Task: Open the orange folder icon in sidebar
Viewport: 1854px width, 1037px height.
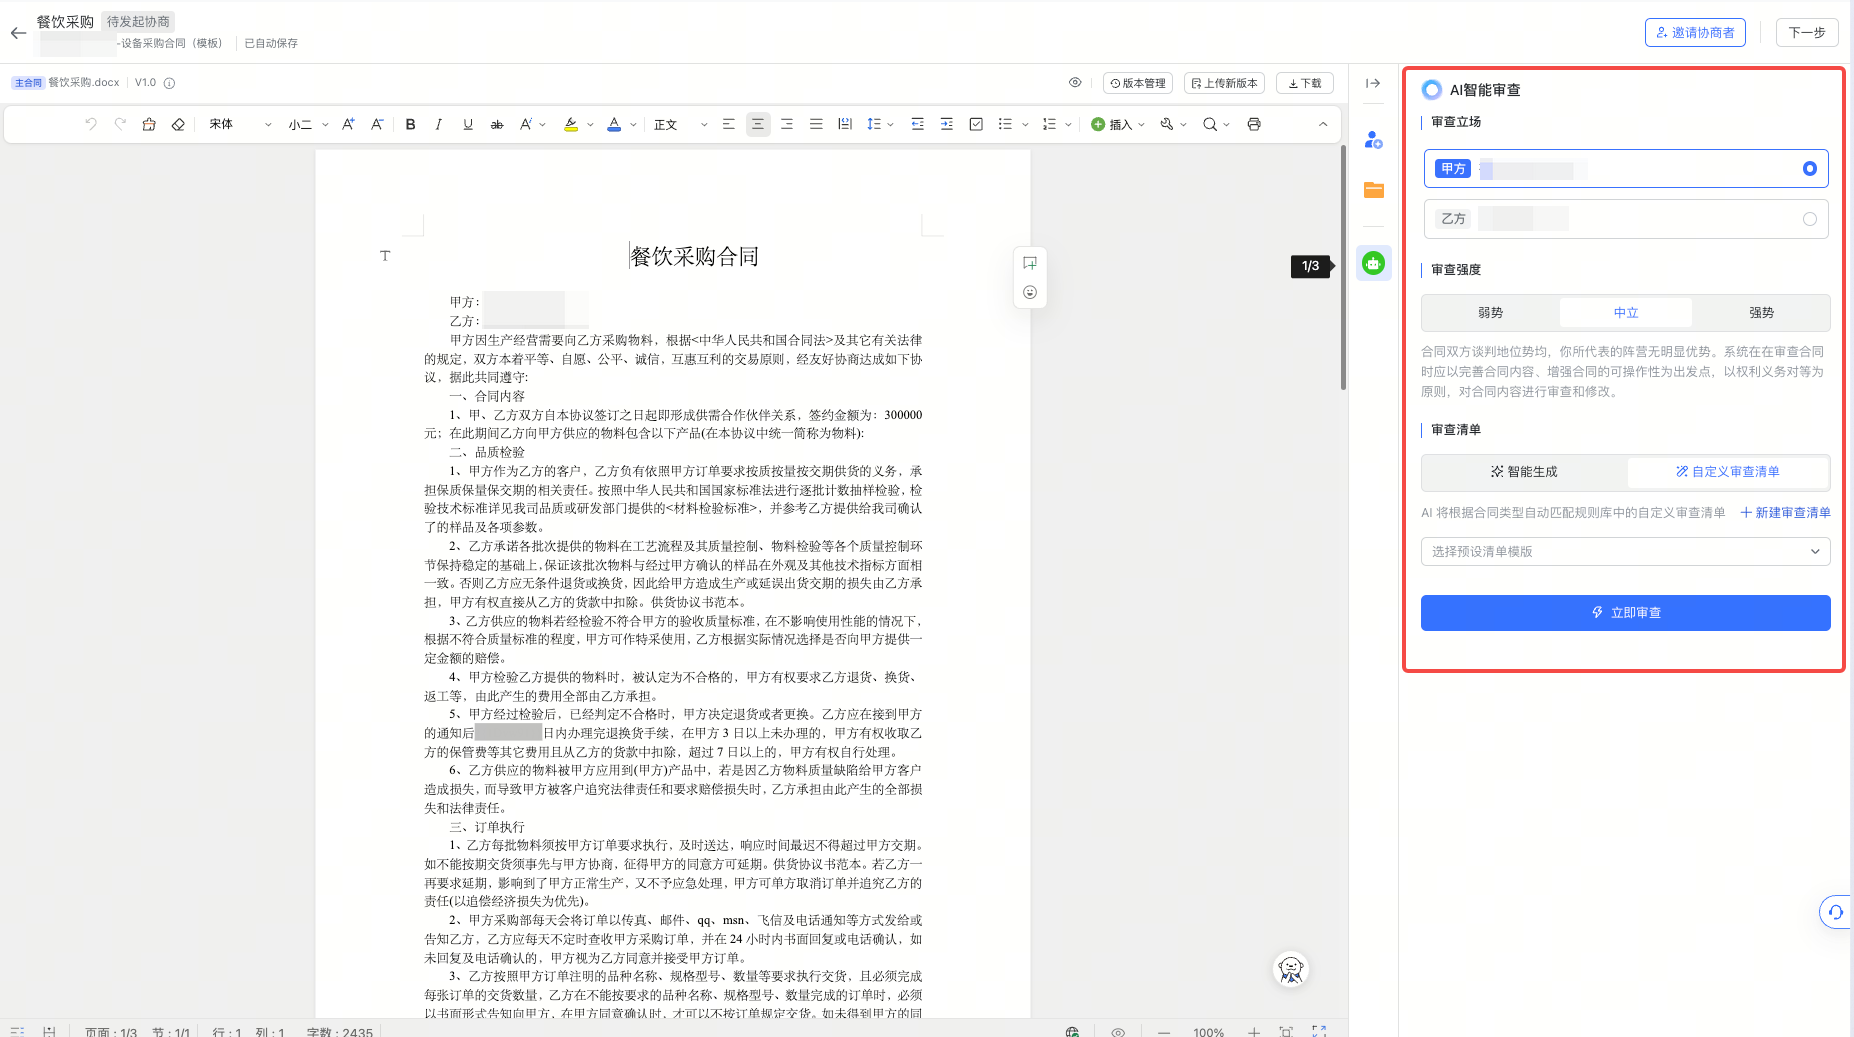Action: pos(1373,190)
